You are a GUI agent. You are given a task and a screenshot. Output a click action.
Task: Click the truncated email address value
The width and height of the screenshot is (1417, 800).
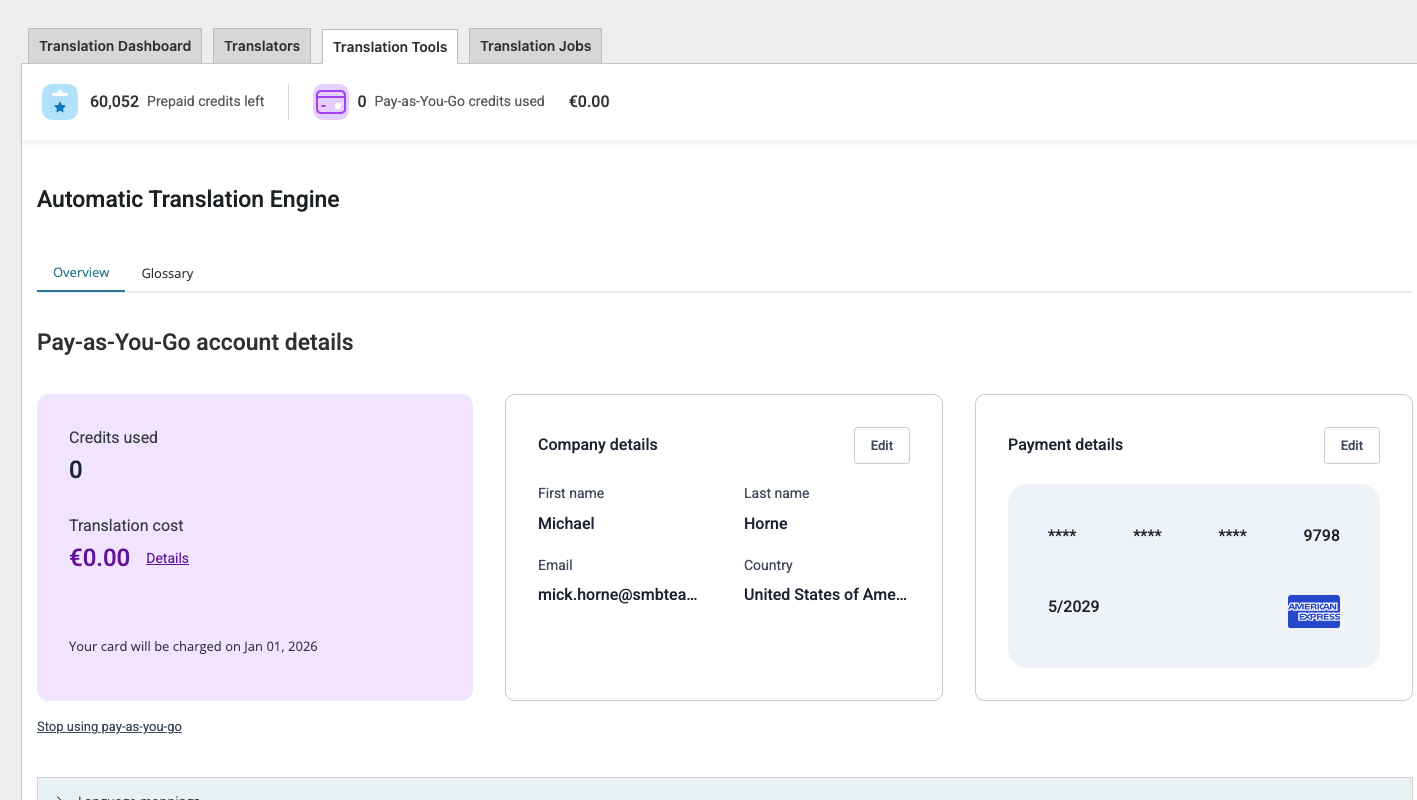(617, 594)
